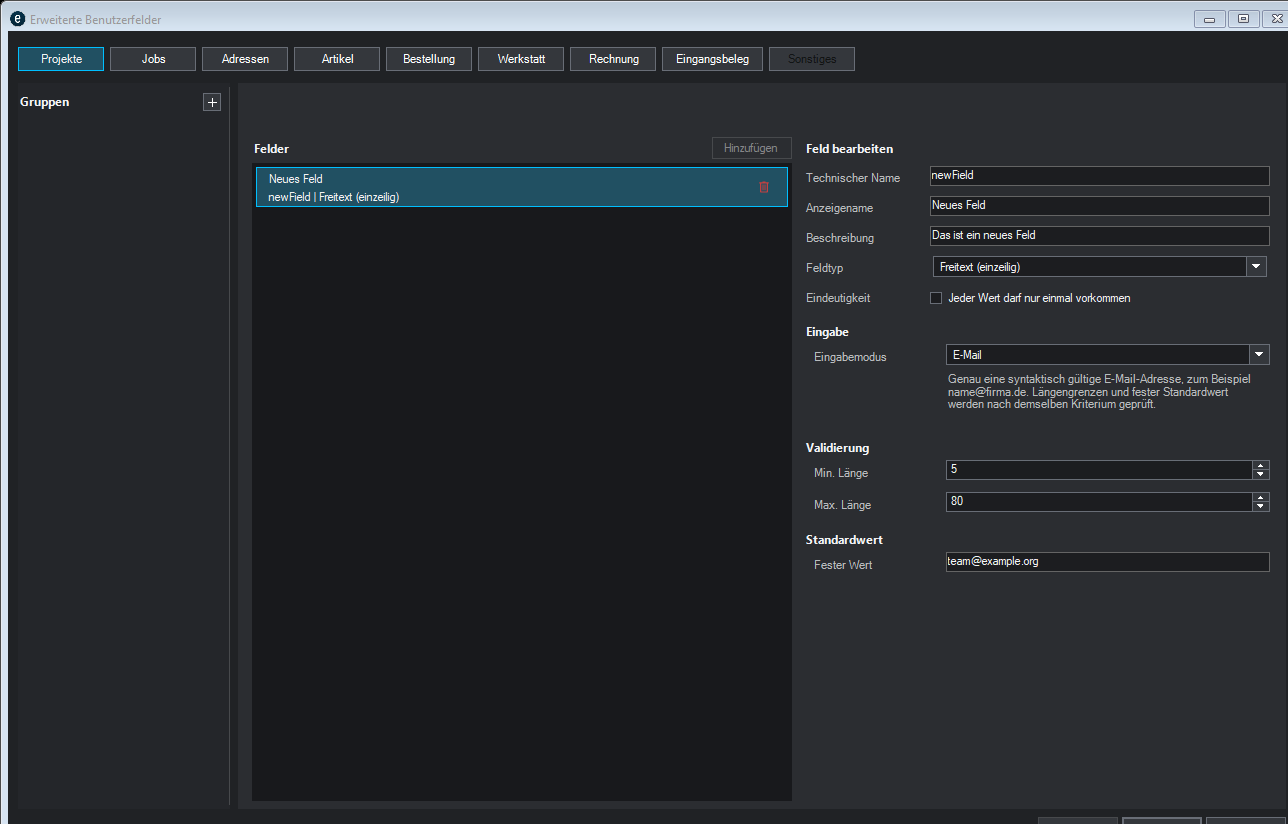Focus the Technischer Name input field
The image size is (1288, 824).
pos(1099,176)
